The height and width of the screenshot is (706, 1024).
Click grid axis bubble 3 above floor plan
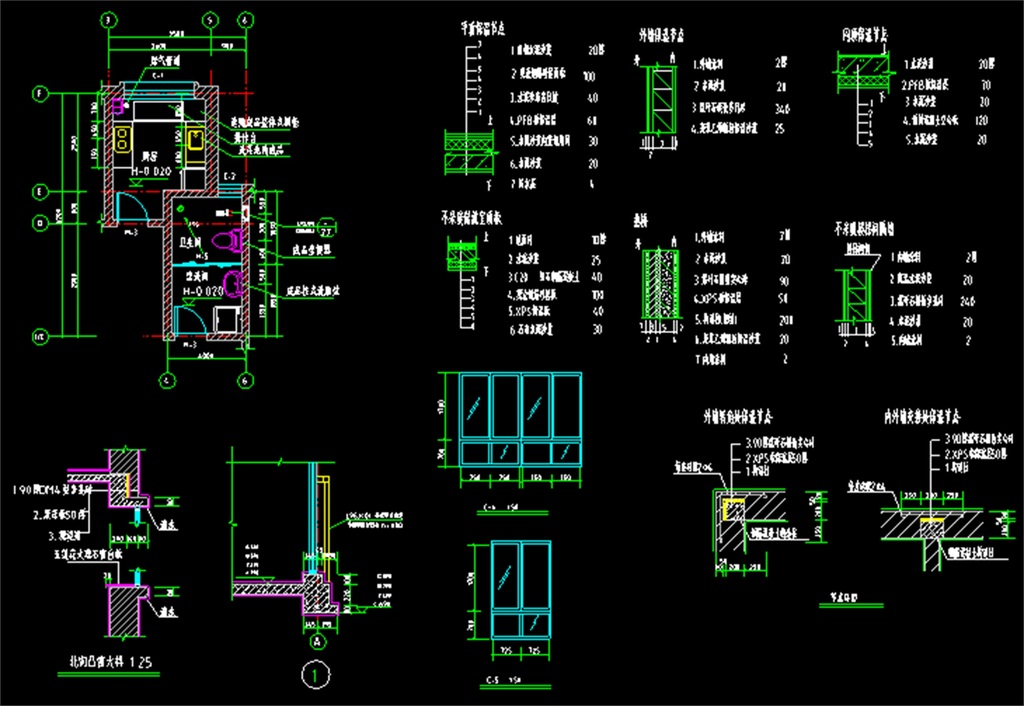tap(108, 19)
